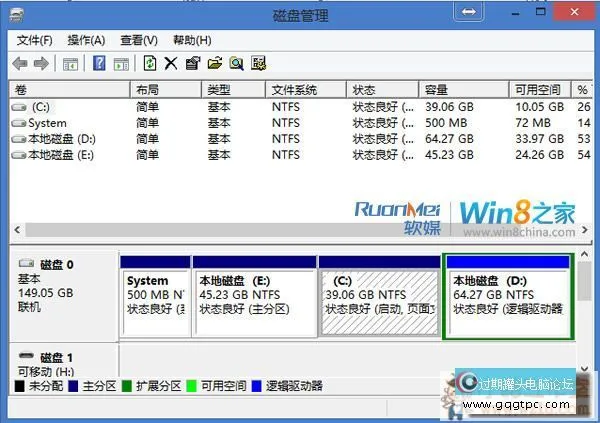Click the 39.06 GB capacity cell
The height and width of the screenshot is (423, 600).
tap(450, 107)
